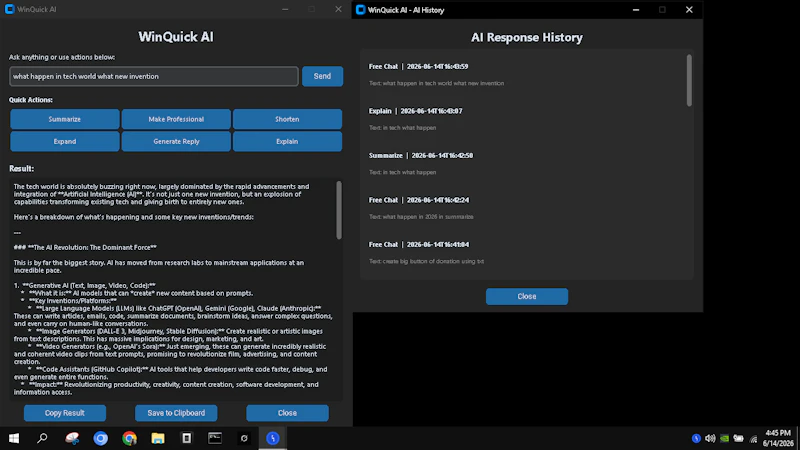Click Close button in AI Response History
Screen dimensions: 800x450
527,296
